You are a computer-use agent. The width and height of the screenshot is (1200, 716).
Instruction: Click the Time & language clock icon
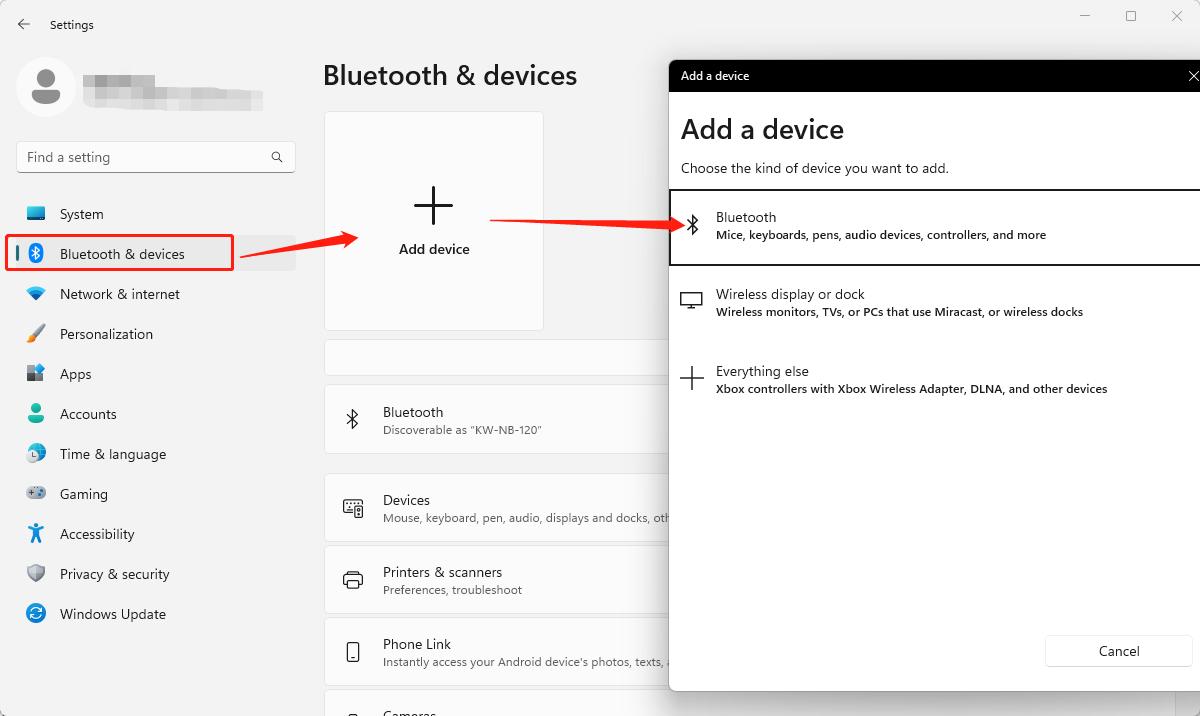pos(36,454)
